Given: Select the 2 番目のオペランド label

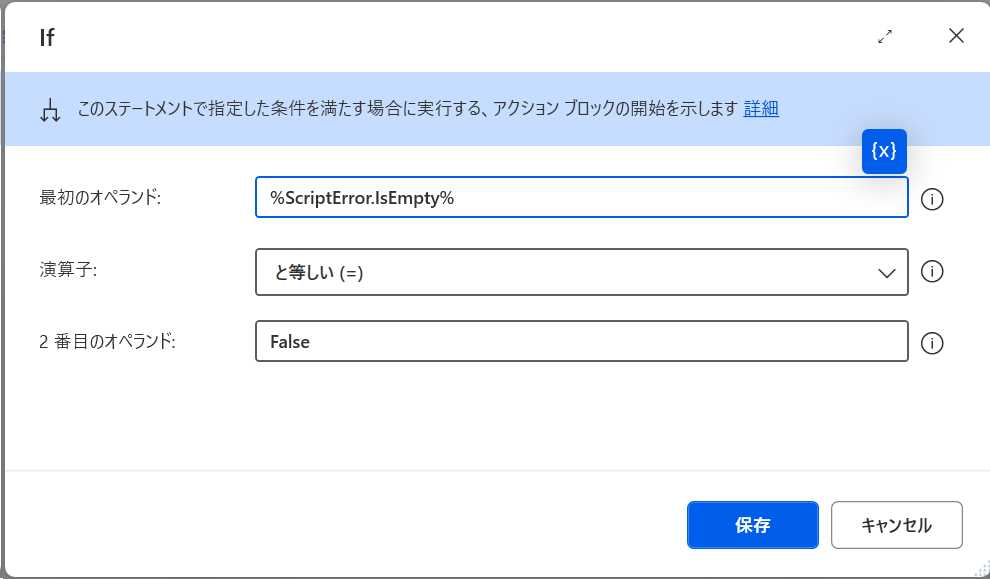Looking at the screenshot, I should 107,341.
